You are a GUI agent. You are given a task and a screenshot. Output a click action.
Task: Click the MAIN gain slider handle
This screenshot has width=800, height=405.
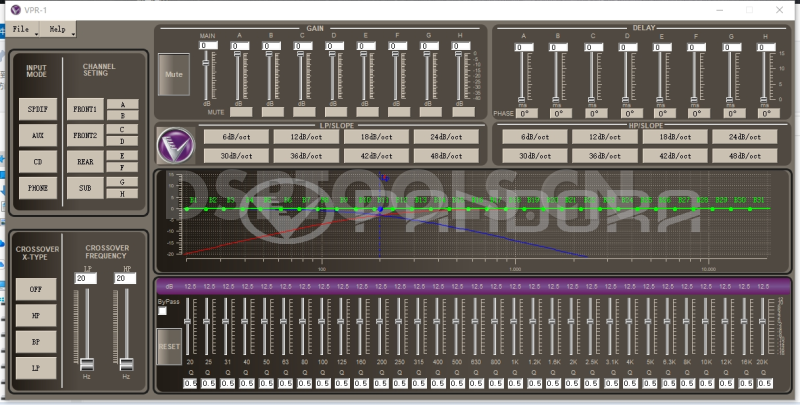click(207, 63)
